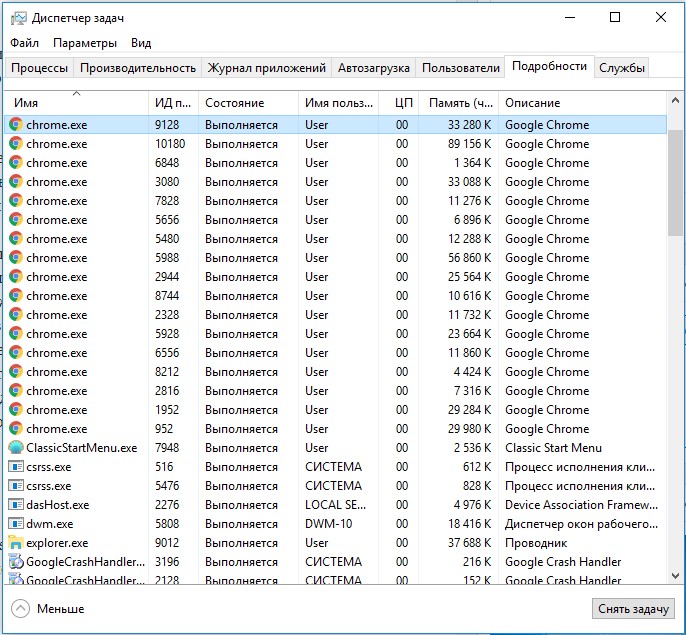Screen dimensions: 686x635
Task: Click the memory value 89 156 K
Action: [x=469, y=144]
